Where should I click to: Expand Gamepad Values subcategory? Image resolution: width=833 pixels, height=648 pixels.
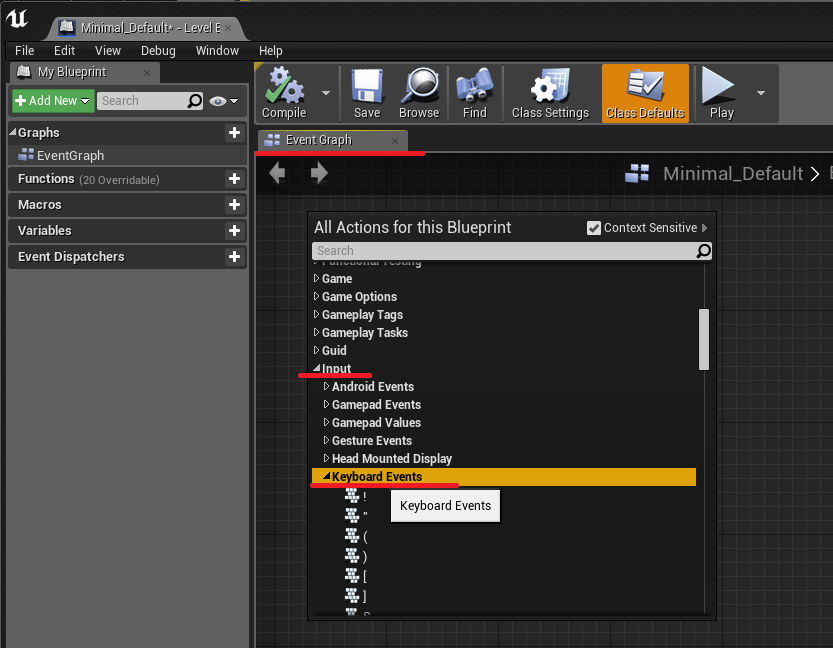(x=326, y=422)
